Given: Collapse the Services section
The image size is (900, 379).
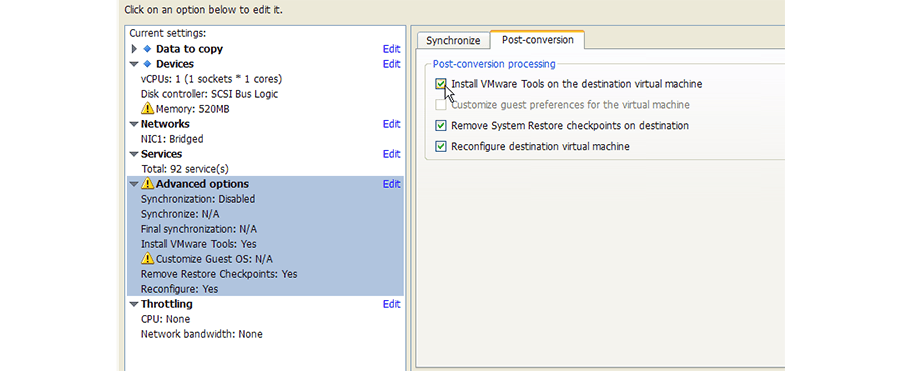Looking at the screenshot, I should (x=134, y=154).
